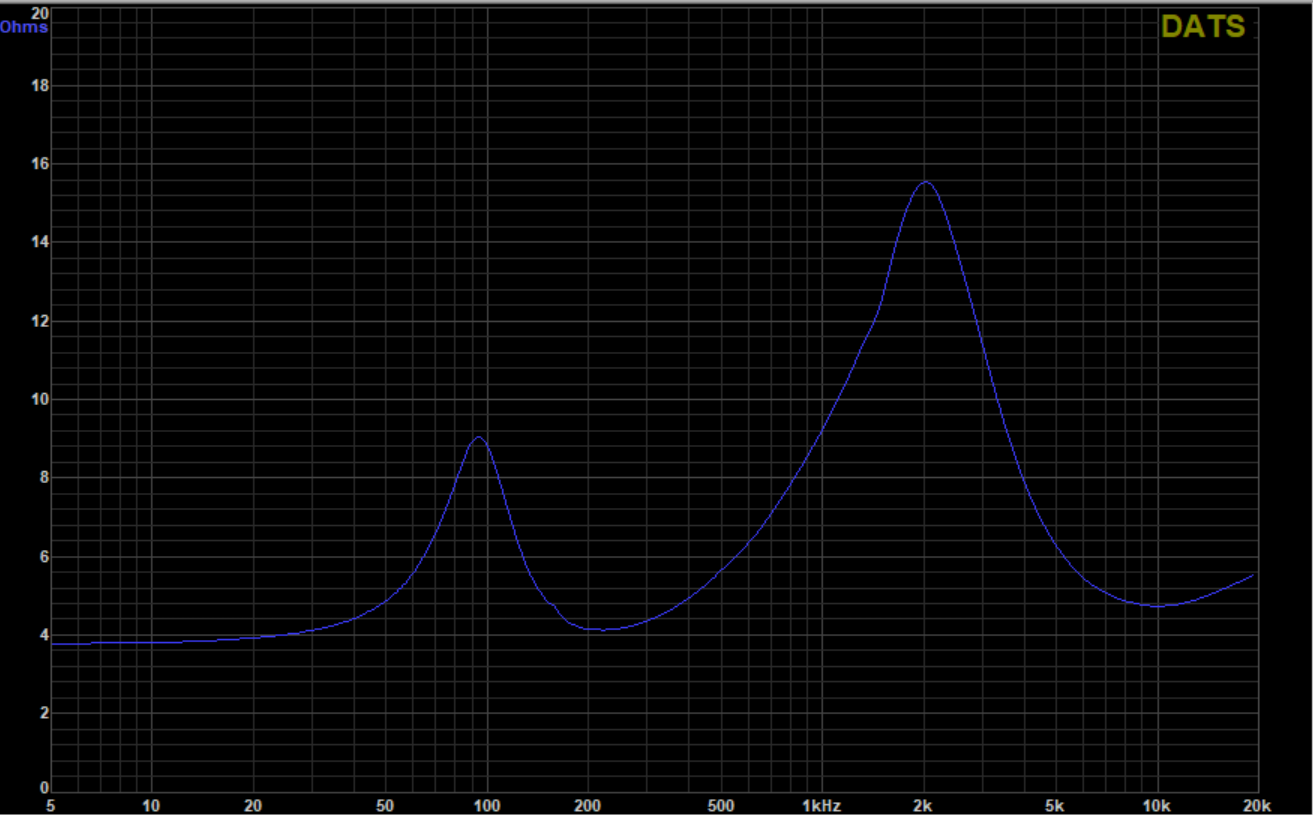Click the 4 ohms vertical axis label
1313x815 pixels.
pyautogui.click(x=44, y=635)
